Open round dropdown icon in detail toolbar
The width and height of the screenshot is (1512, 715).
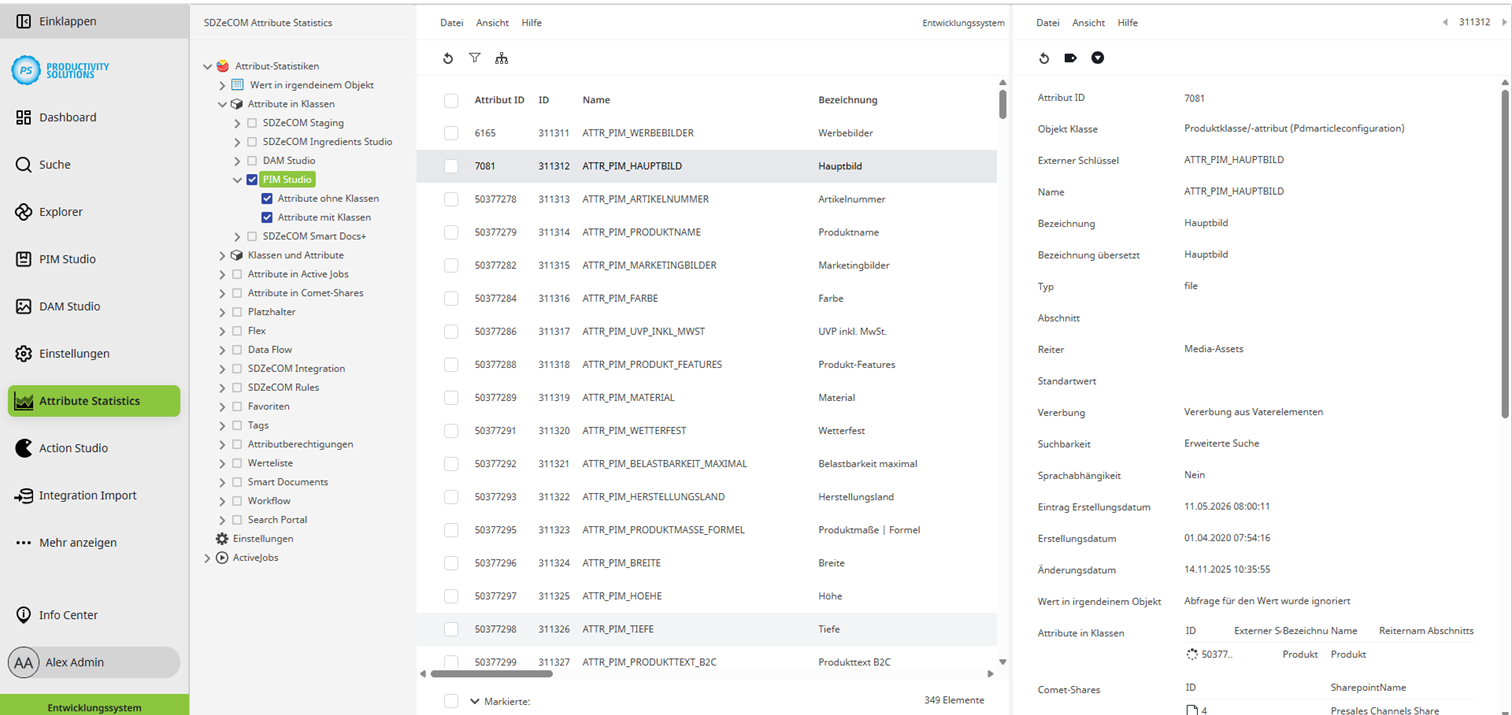click(x=1098, y=58)
